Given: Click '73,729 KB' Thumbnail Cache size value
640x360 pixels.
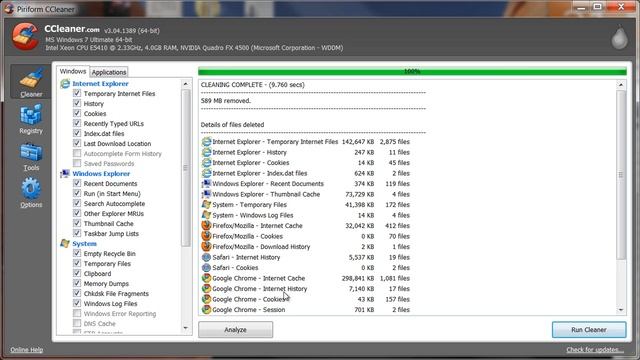Looking at the screenshot, I should tap(360, 194).
